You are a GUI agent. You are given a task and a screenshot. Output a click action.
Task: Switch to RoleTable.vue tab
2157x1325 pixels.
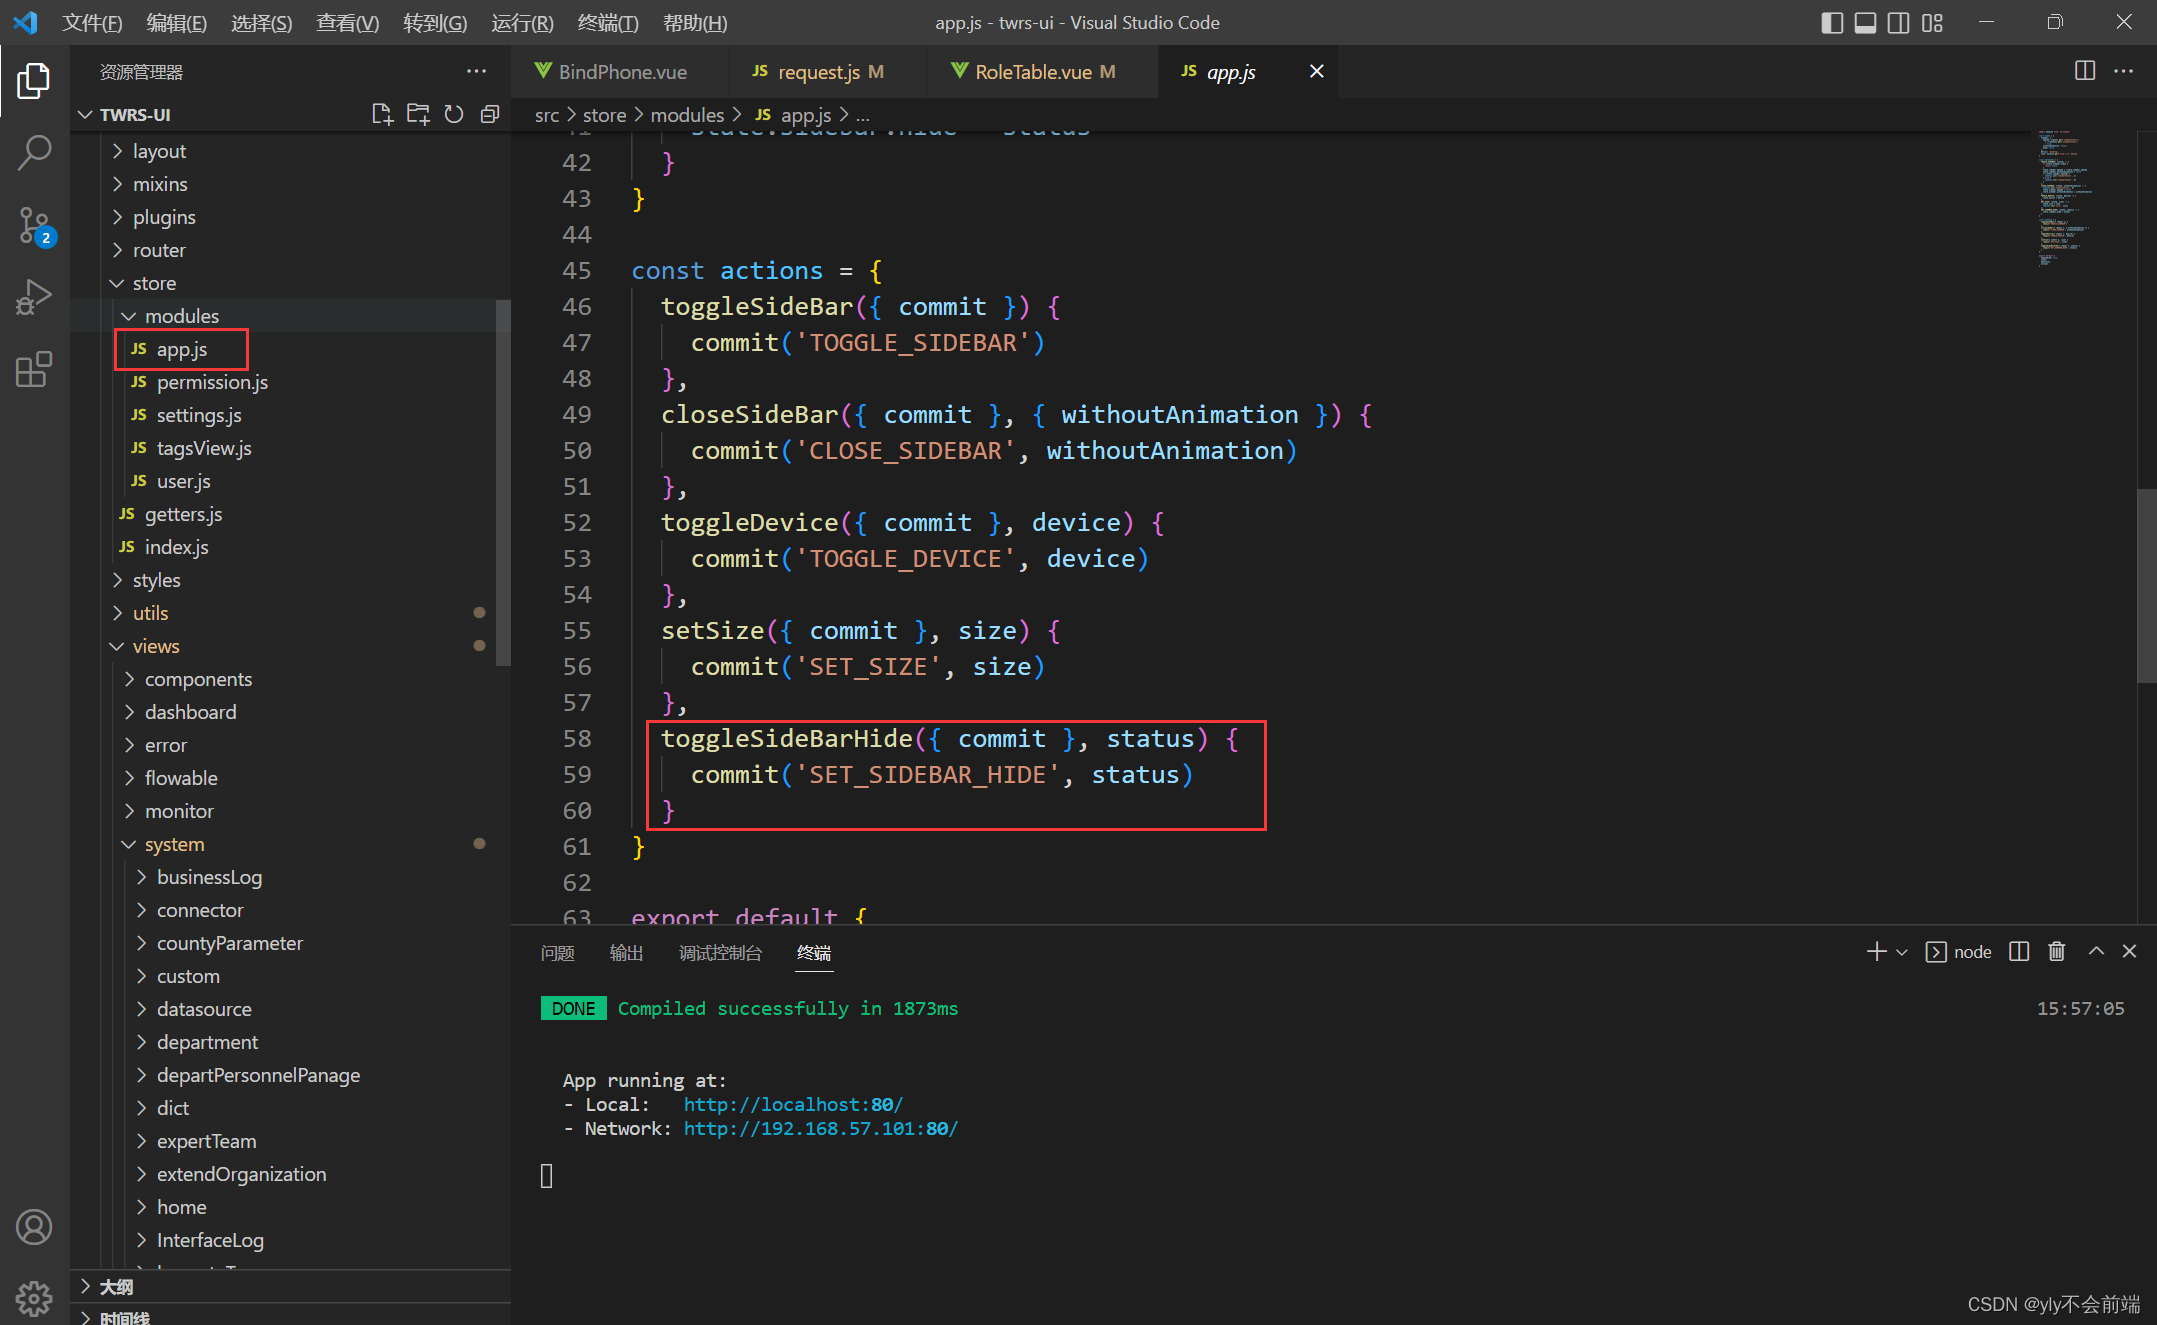click(1033, 72)
